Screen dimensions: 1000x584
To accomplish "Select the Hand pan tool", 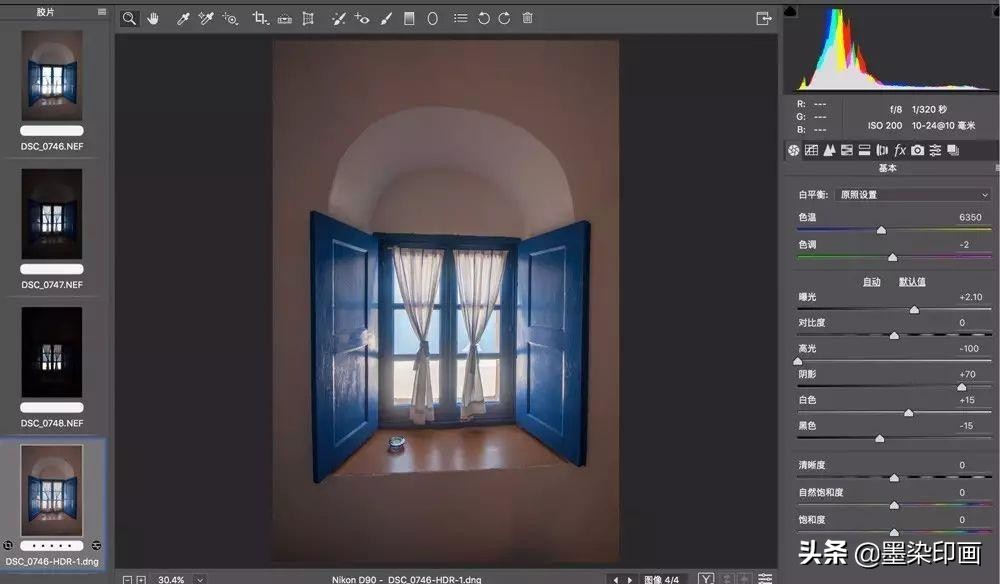I will (153, 18).
